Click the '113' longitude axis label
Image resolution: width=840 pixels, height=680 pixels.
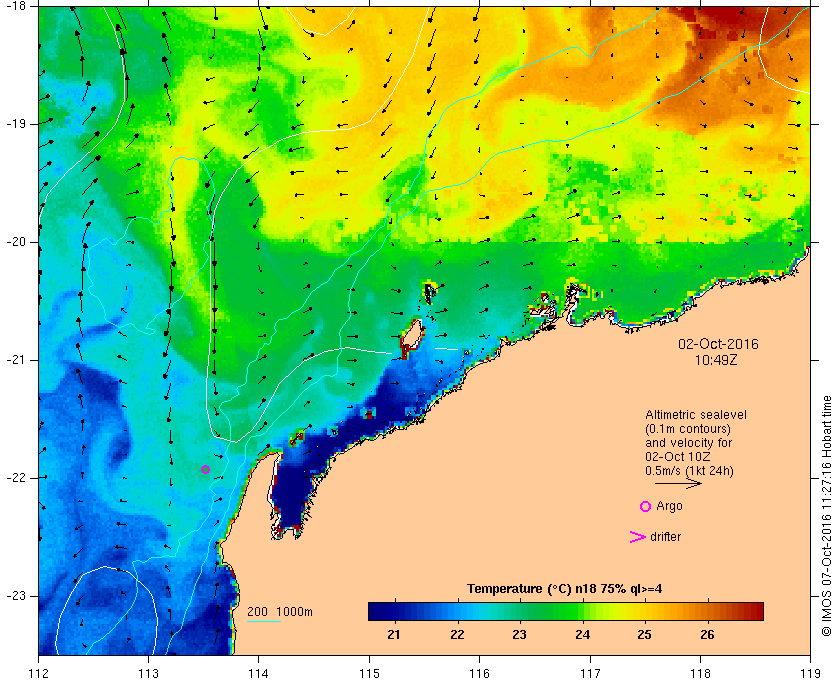click(x=148, y=673)
